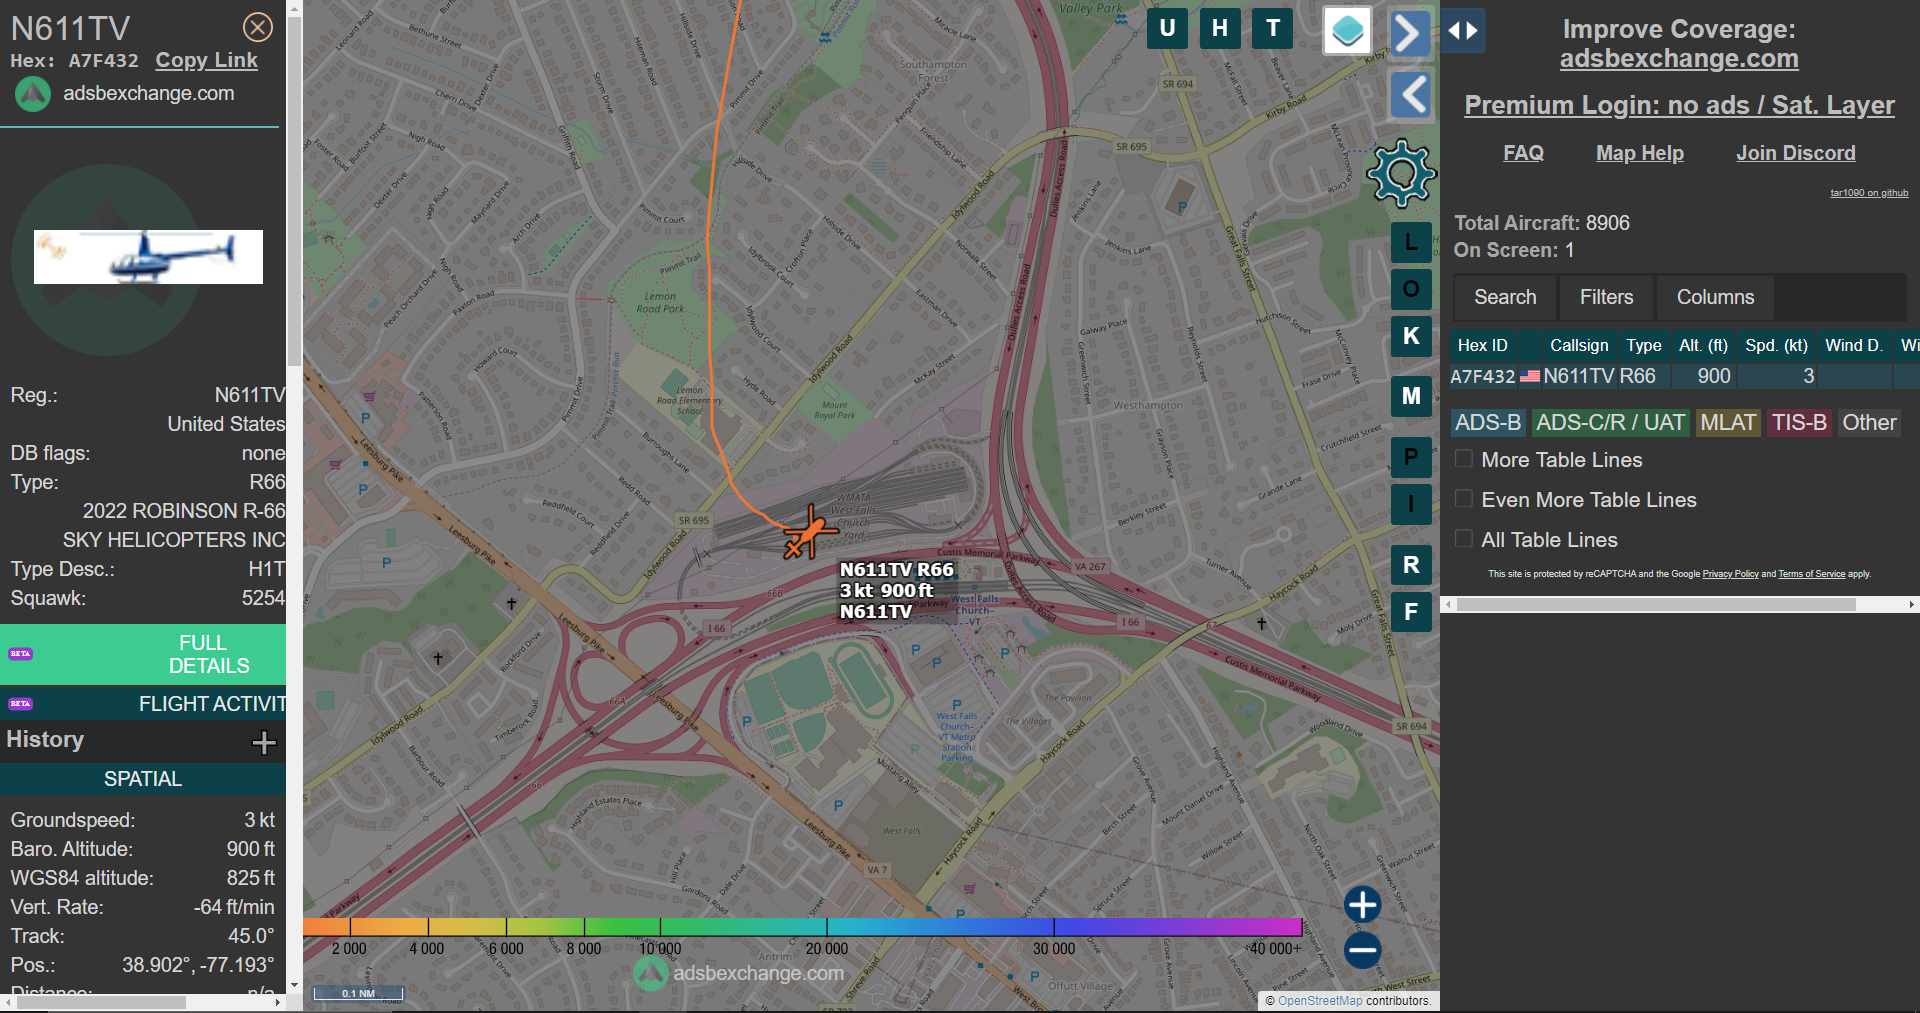1920x1013 pixels.
Task: Switch to the Filters tab
Action: point(1606,297)
